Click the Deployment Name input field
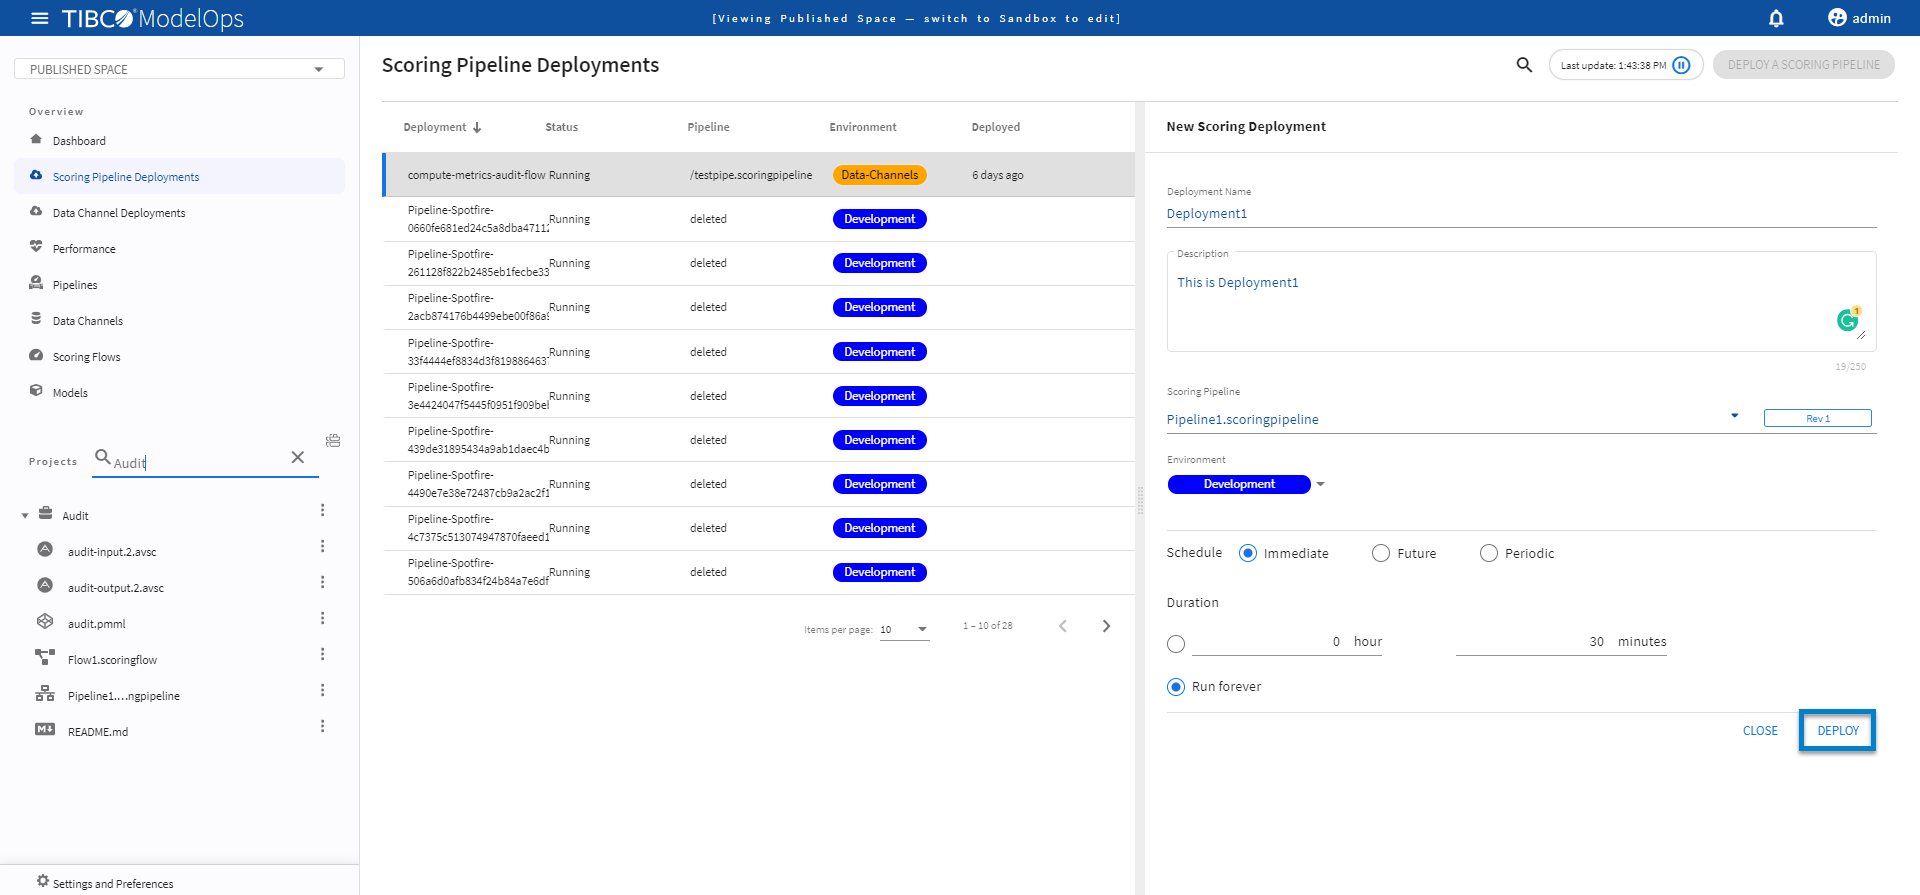 click(x=1520, y=213)
